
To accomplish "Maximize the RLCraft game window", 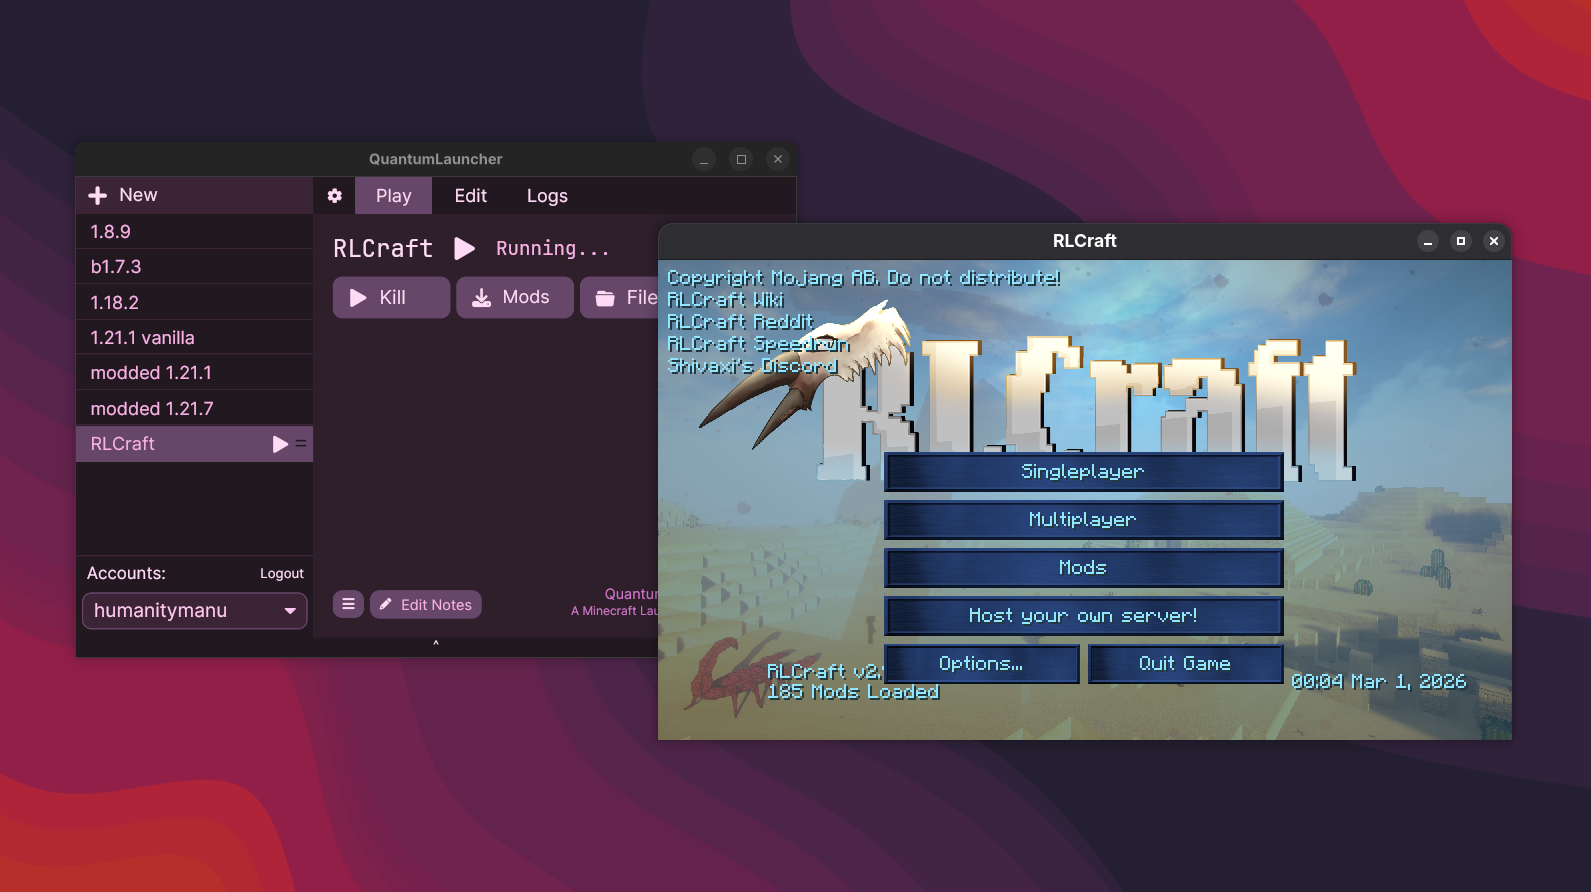I will tap(1461, 241).
